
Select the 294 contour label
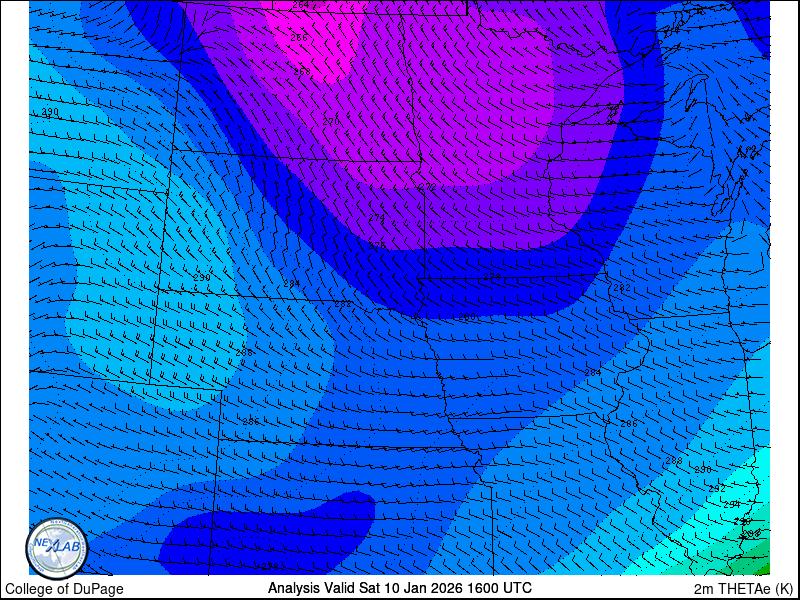point(732,505)
